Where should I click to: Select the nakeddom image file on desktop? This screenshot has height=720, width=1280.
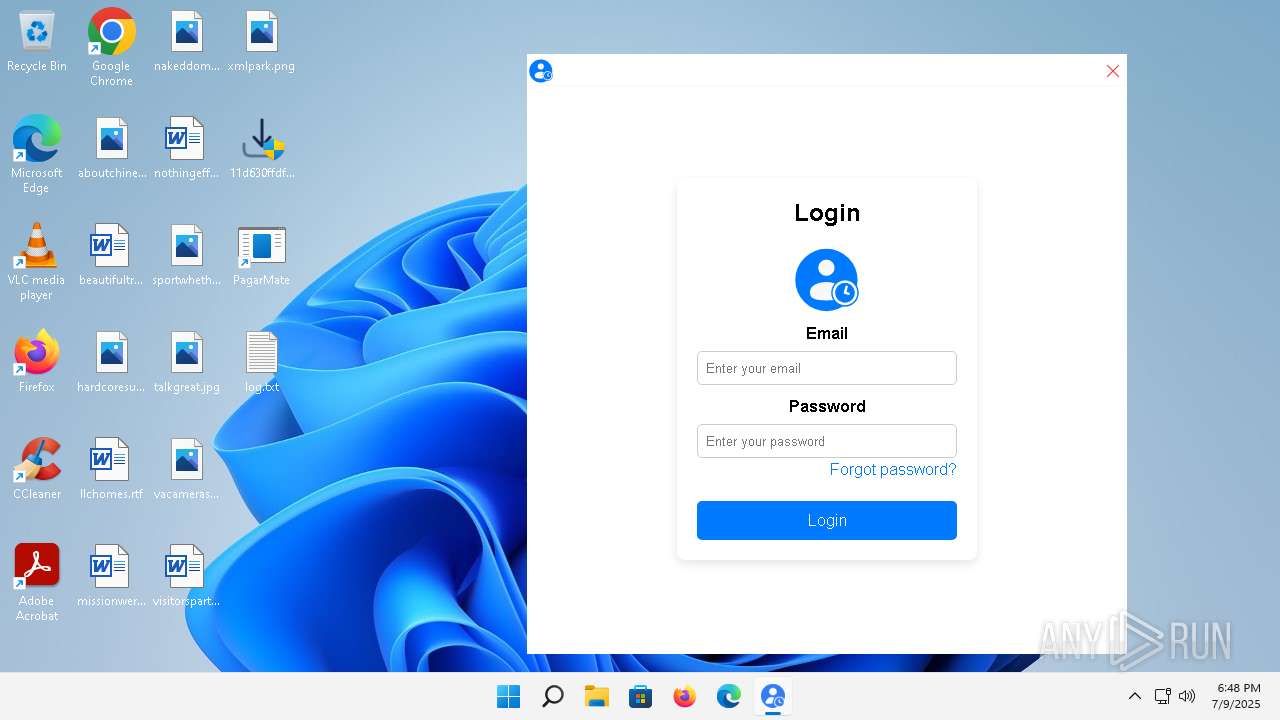coord(186,42)
